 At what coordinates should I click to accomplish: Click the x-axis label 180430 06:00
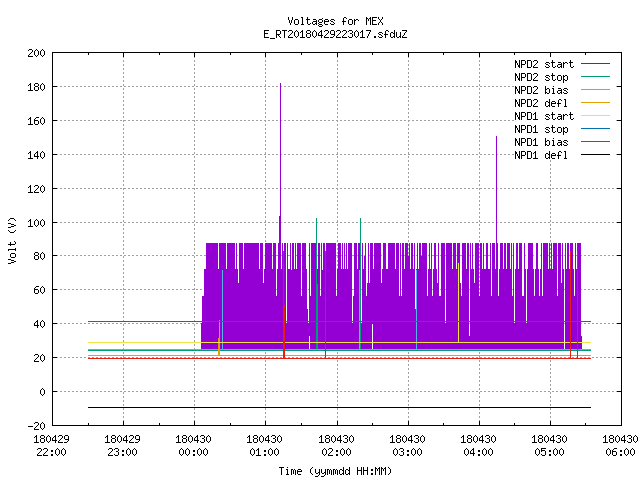pos(620,446)
